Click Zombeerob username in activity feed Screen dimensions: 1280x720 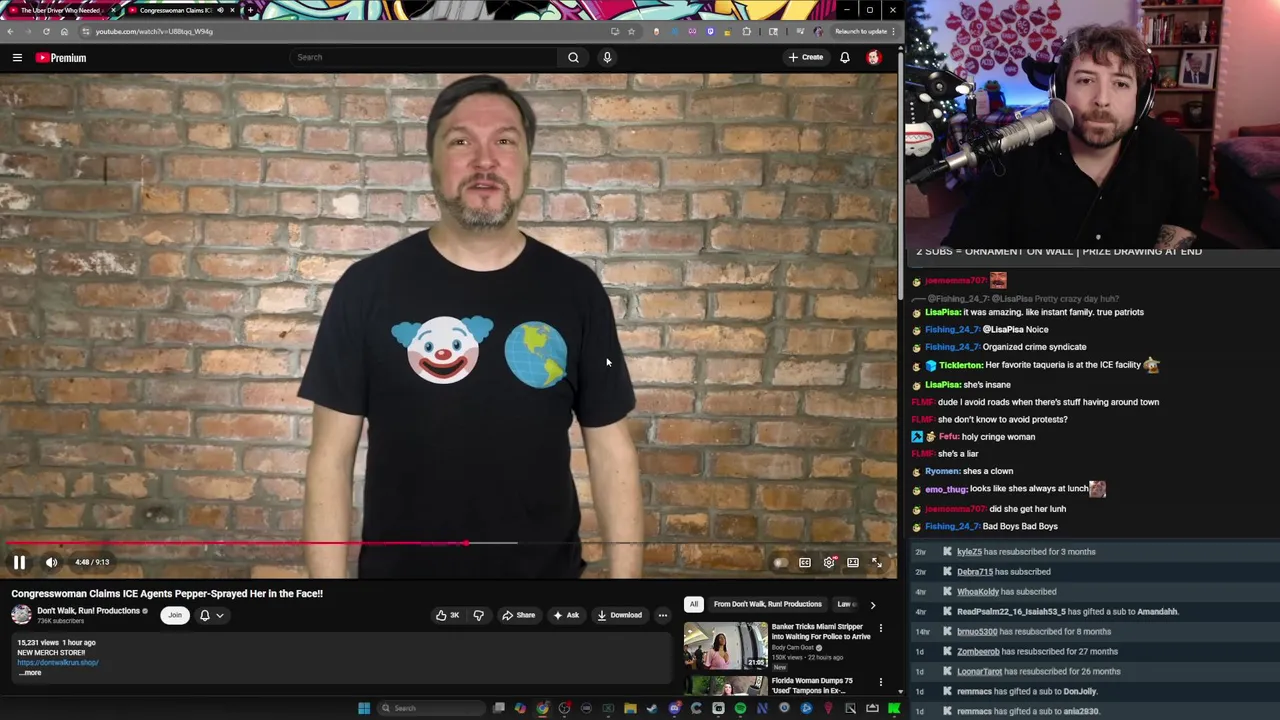coord(978,652)
